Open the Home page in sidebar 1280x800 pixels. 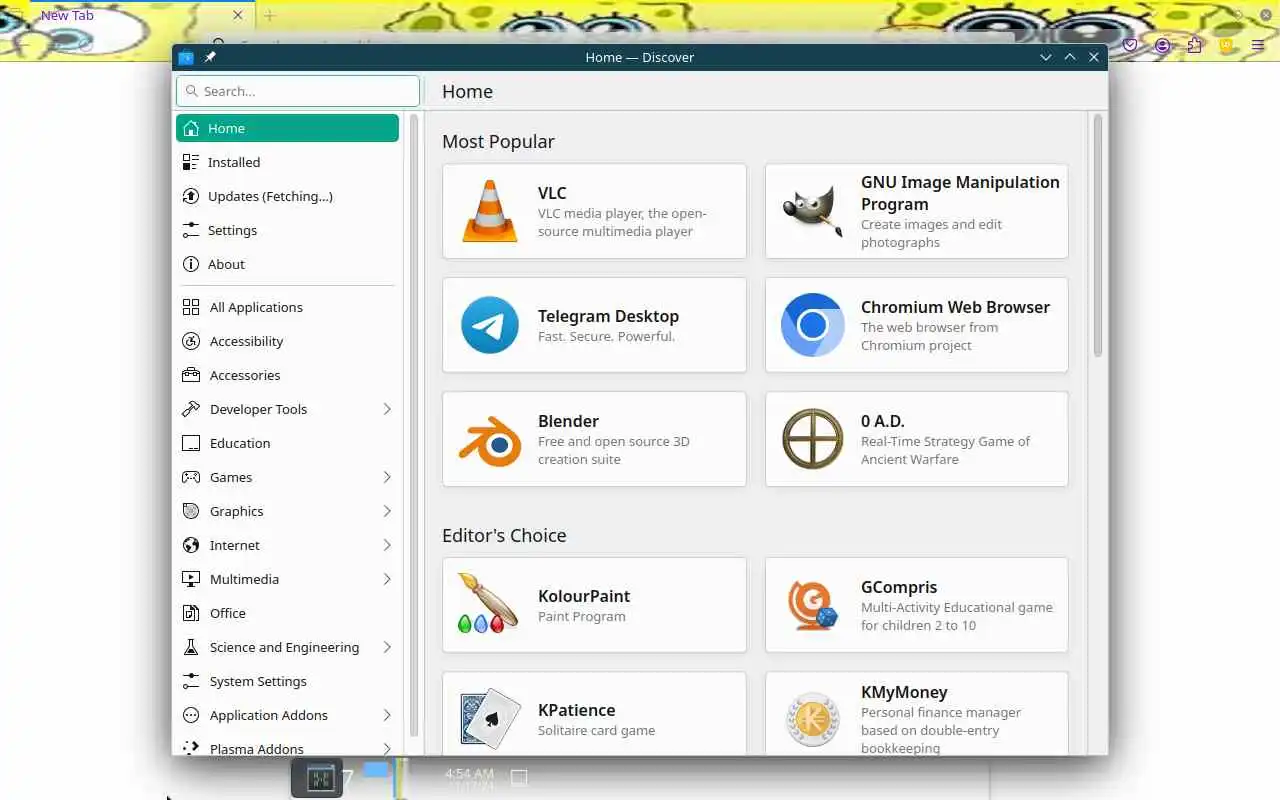point(287,128)
